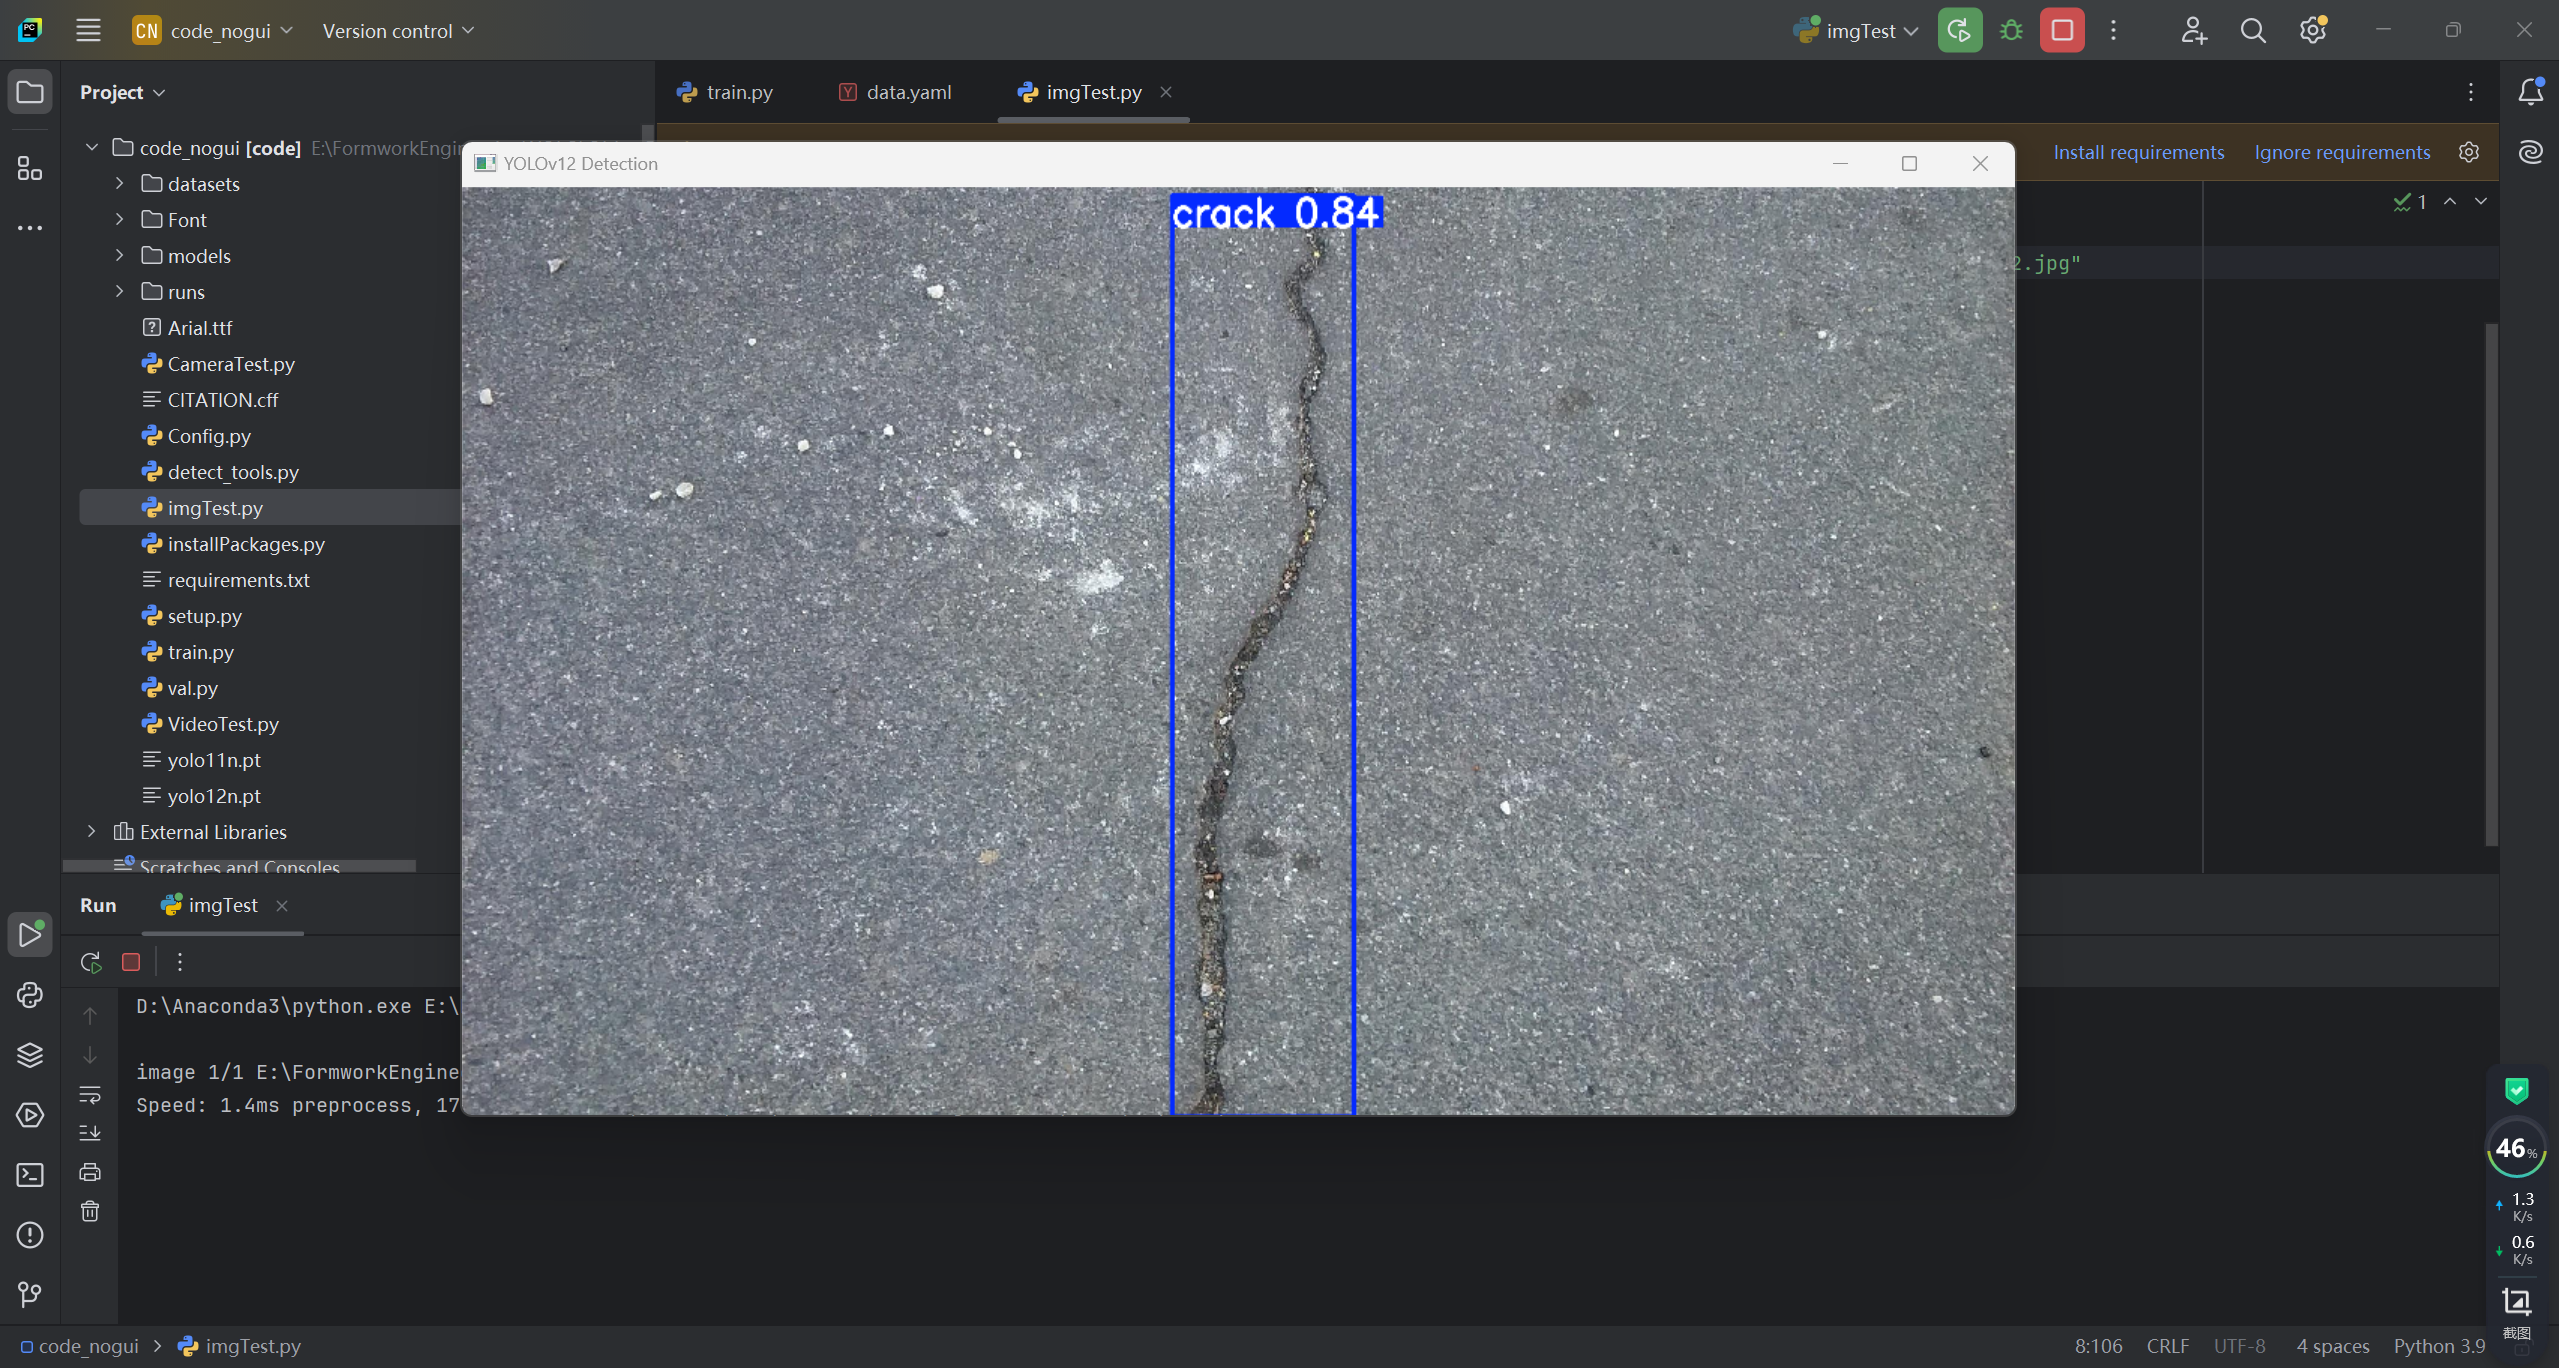Click the Debug bug icon
The height and width of the screenshot is (1368, 2559).
[2011, 31]
